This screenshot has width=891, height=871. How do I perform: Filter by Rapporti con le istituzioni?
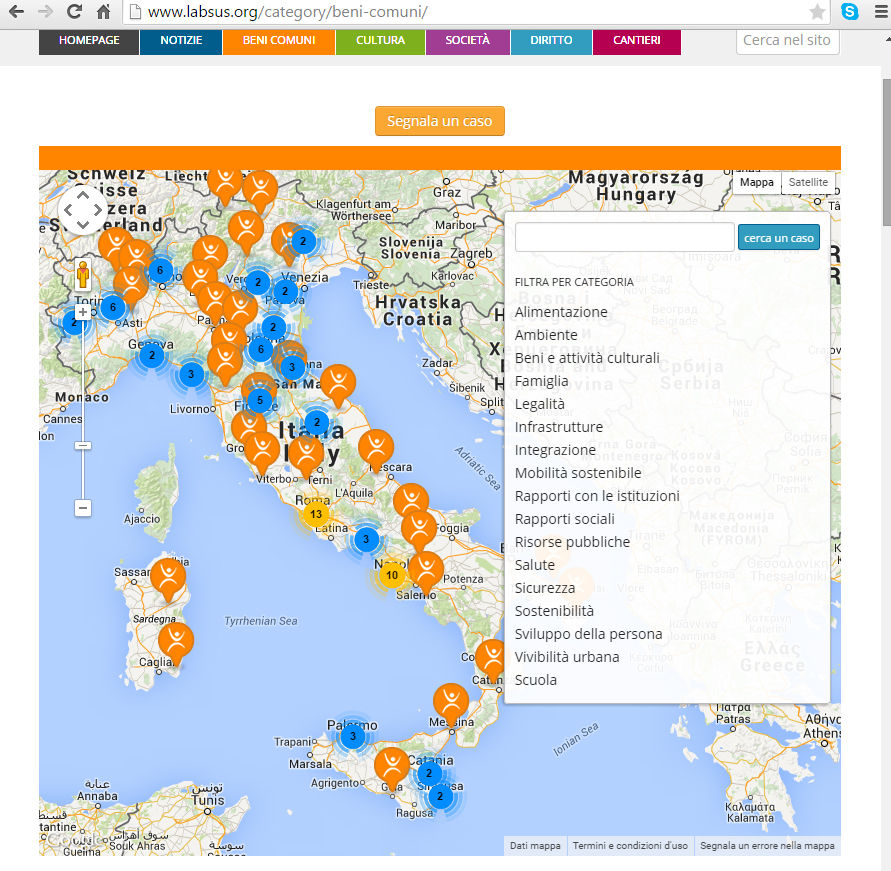[x=597, y=496]
